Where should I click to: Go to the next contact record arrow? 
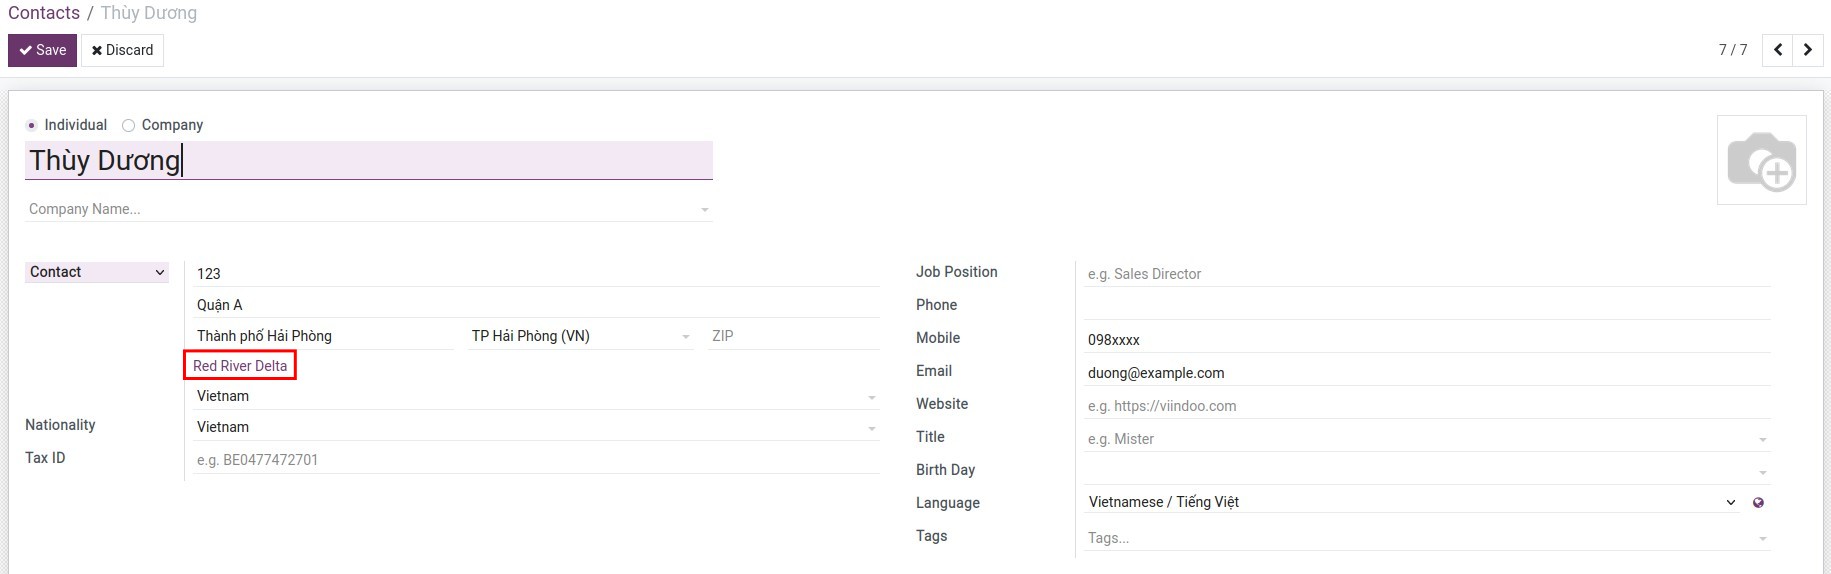point(1807,50)
